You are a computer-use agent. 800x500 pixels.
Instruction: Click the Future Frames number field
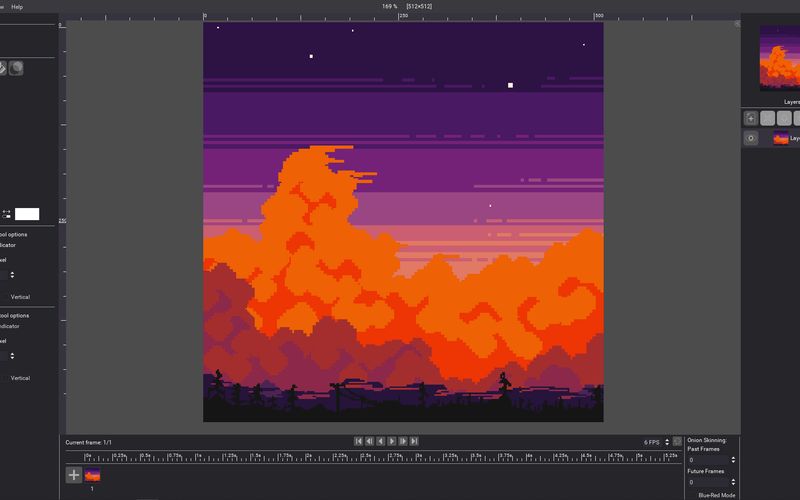(x=708, y=482)
